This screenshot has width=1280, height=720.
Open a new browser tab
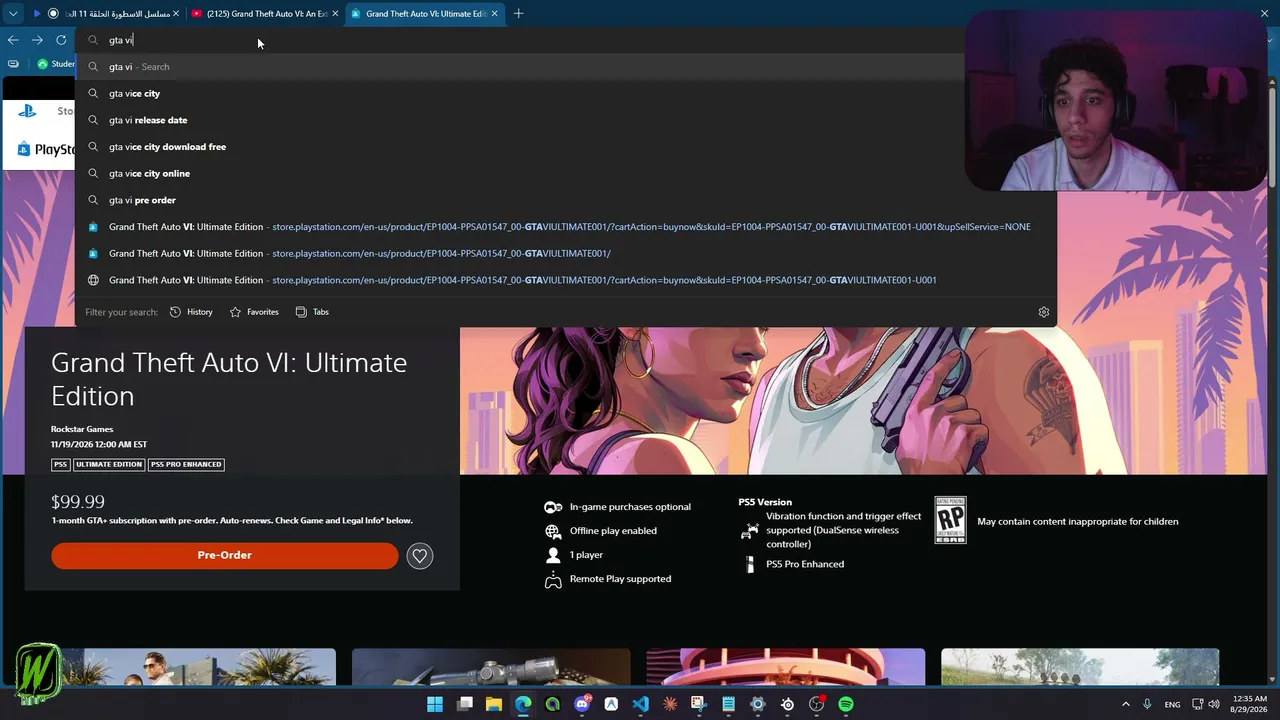coord(518,14)
